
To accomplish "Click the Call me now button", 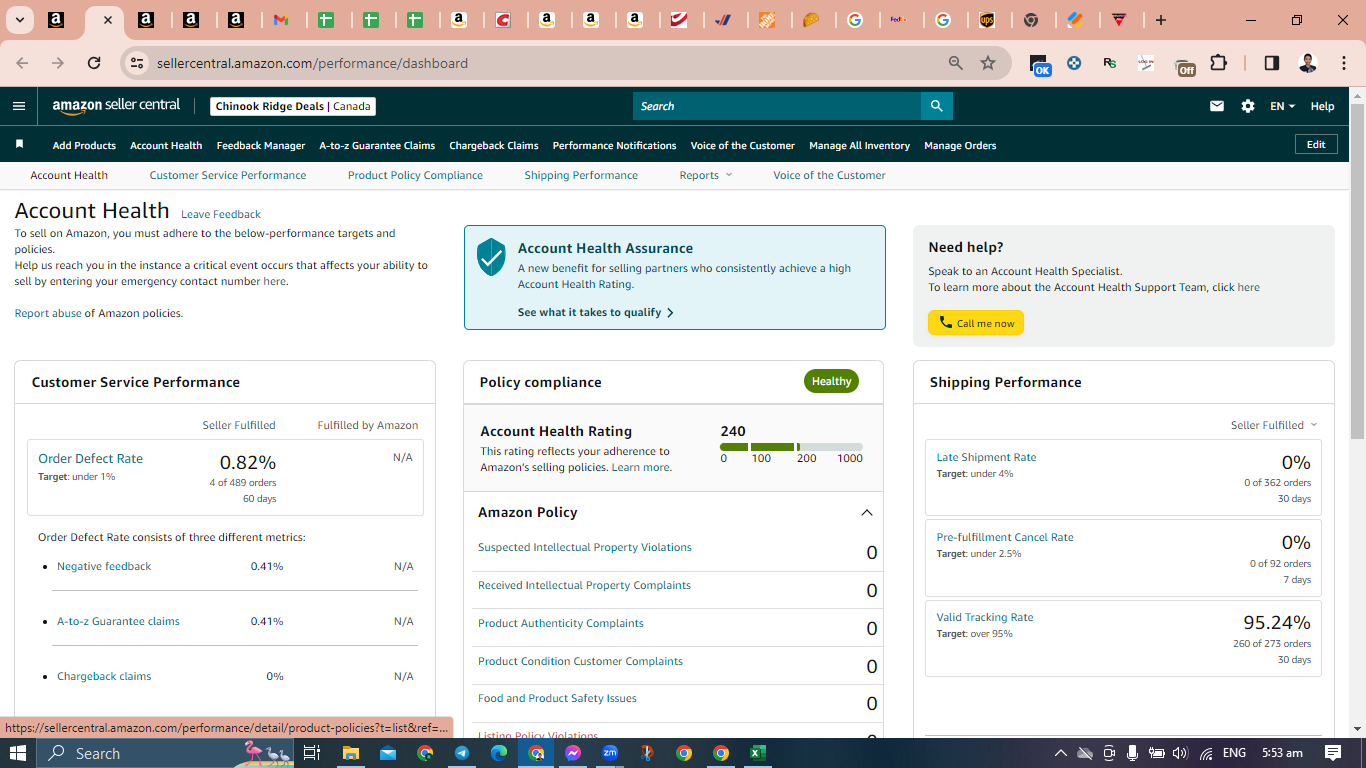I will click(976, 323).
